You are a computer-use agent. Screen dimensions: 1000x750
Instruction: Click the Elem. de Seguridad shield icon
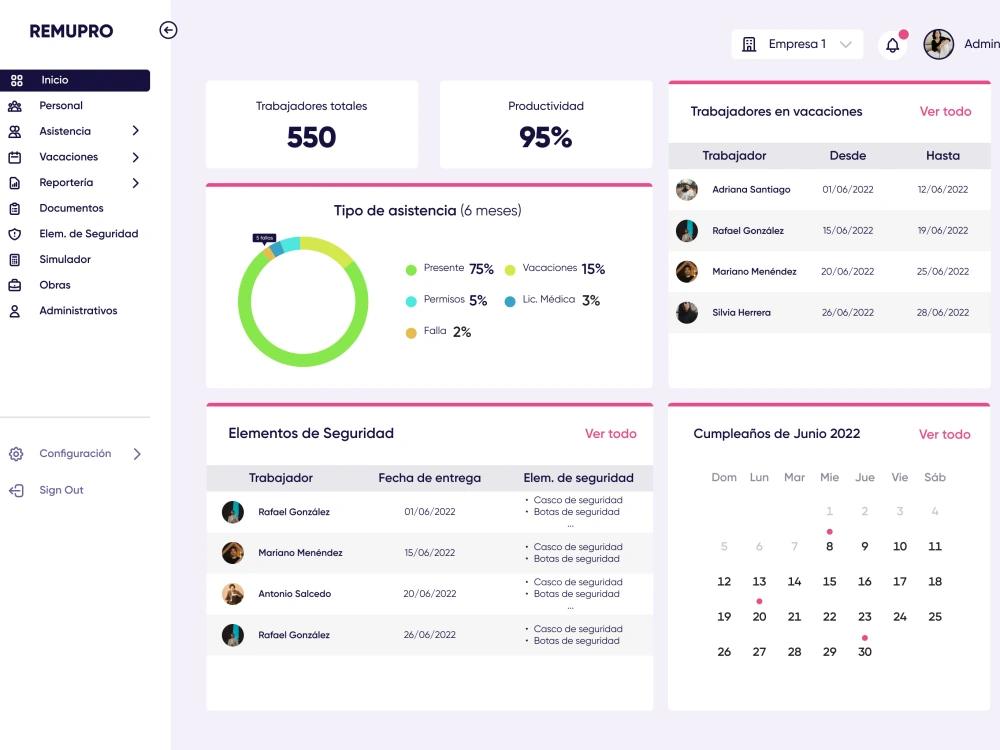(x=15, y=234)
